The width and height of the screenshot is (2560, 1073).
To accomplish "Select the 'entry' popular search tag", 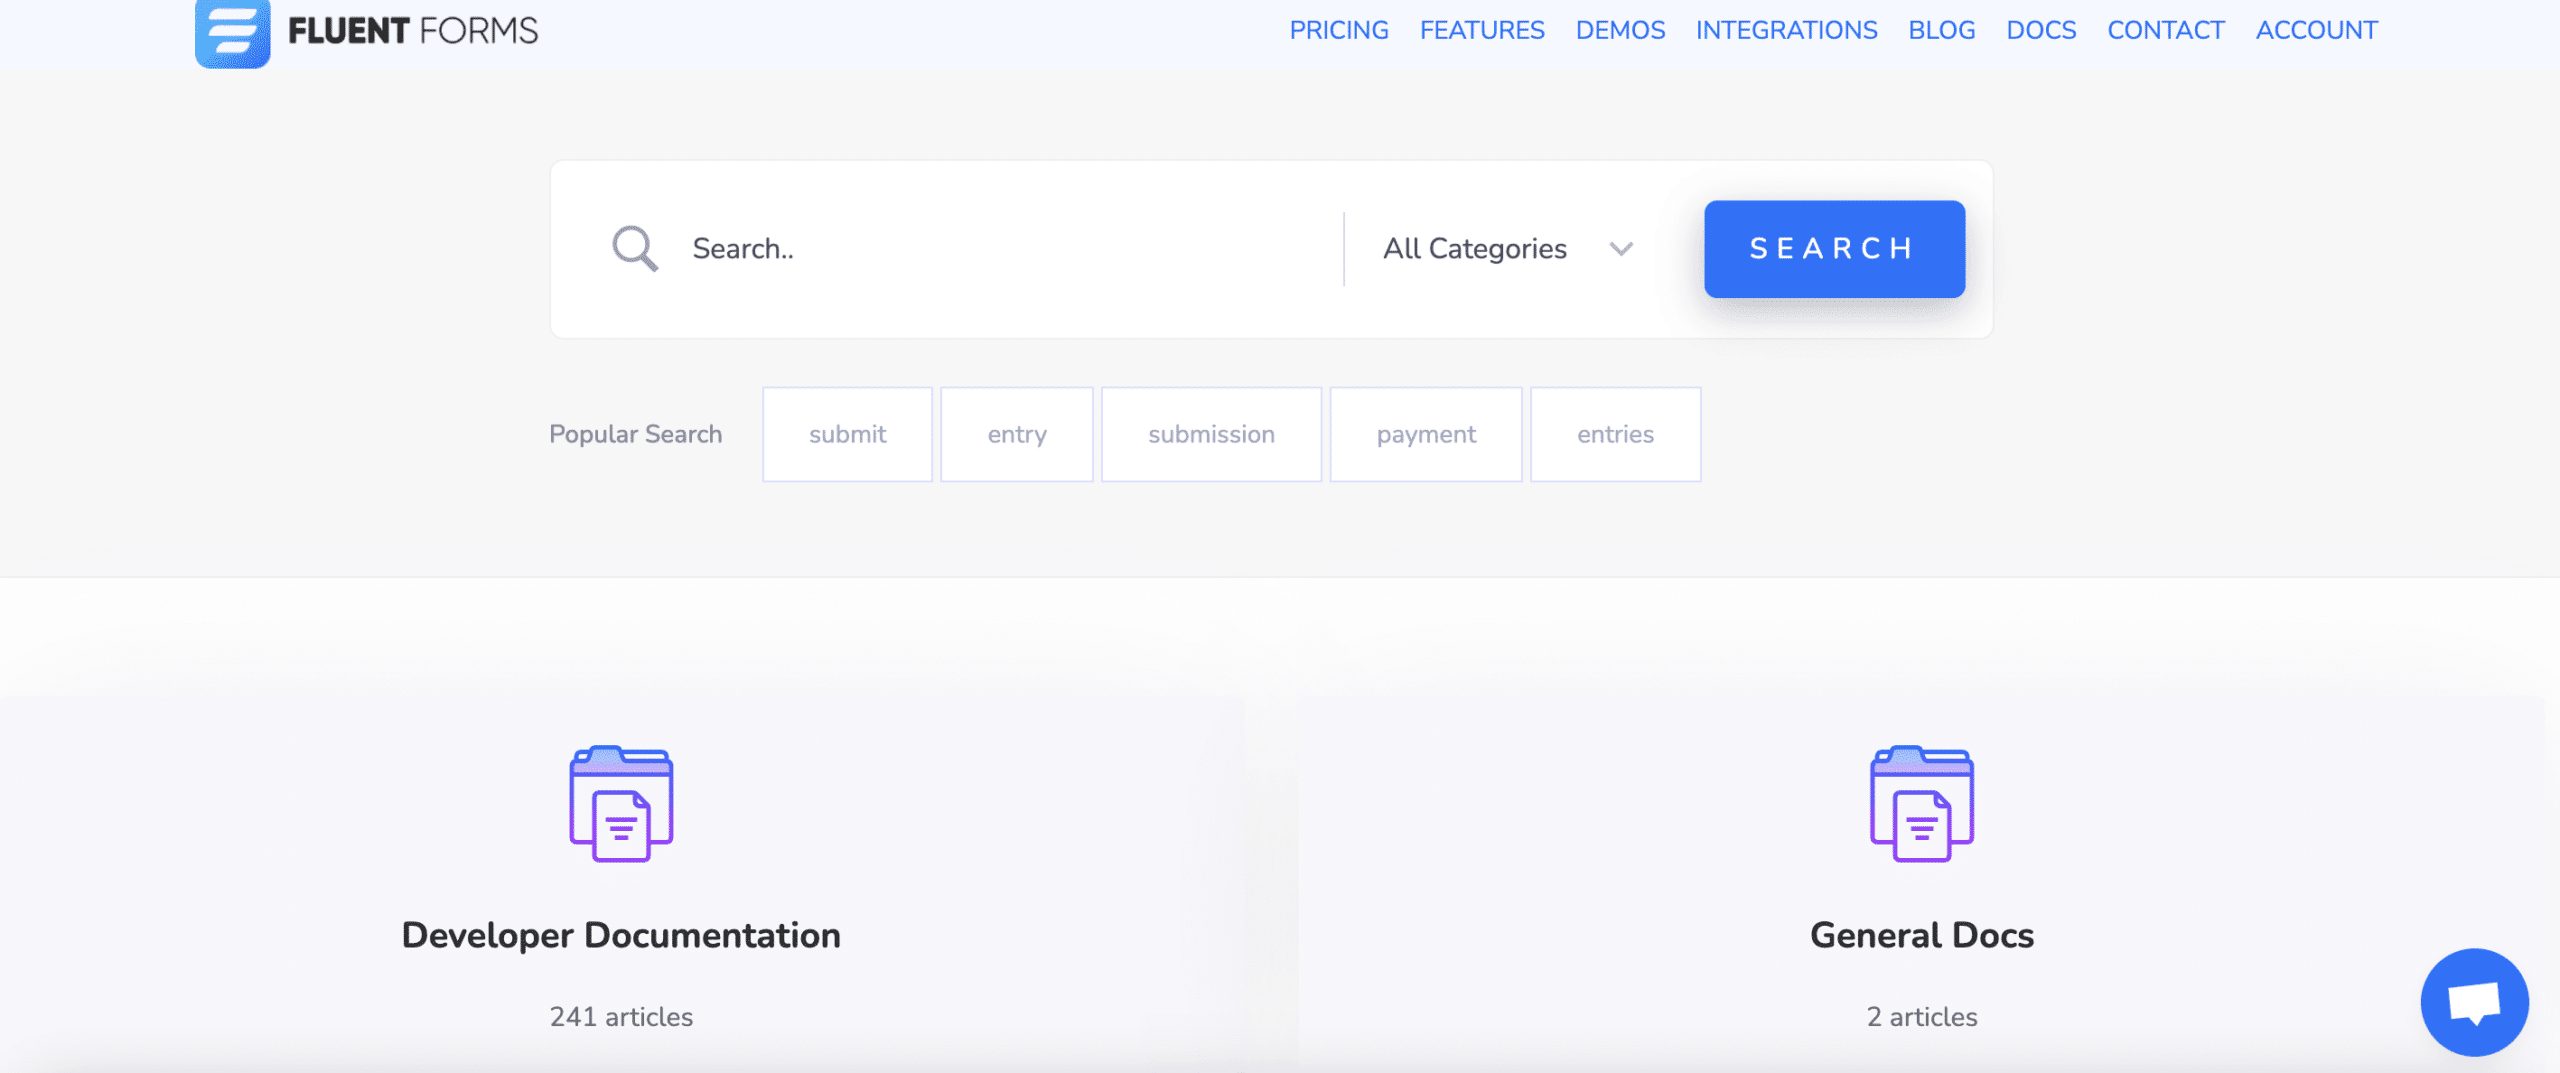I will [1016, 434].
